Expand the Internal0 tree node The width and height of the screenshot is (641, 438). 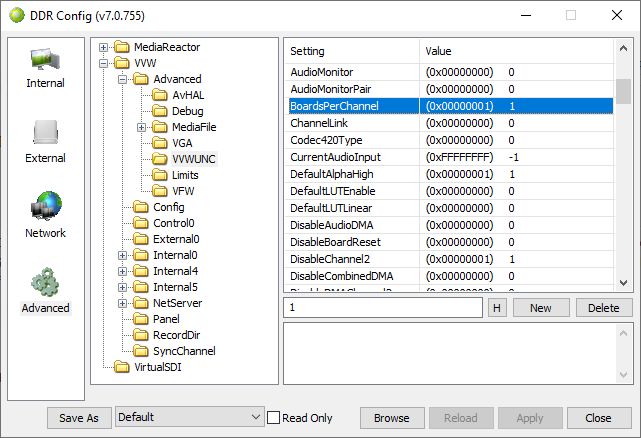pyautogui.click(x=122, y=256)
